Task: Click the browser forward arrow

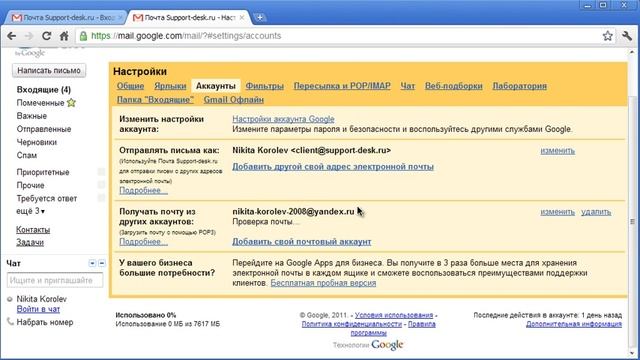Action: pos(29,36)
